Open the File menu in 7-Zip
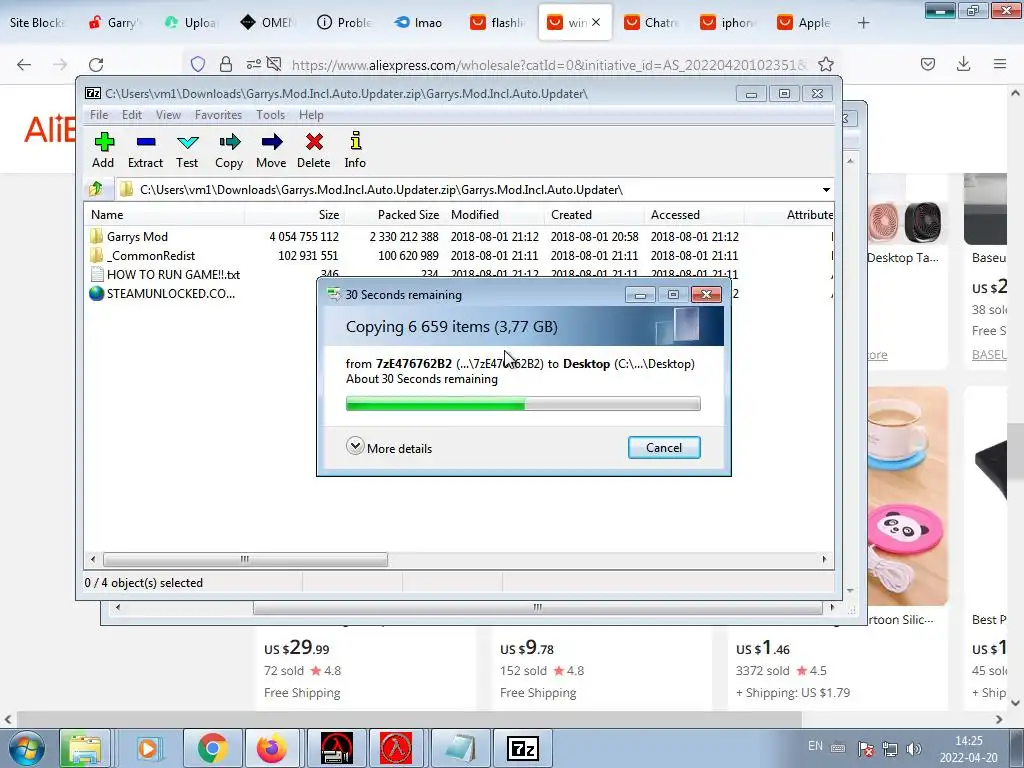The image size is (1024, 768). [99, 115]
